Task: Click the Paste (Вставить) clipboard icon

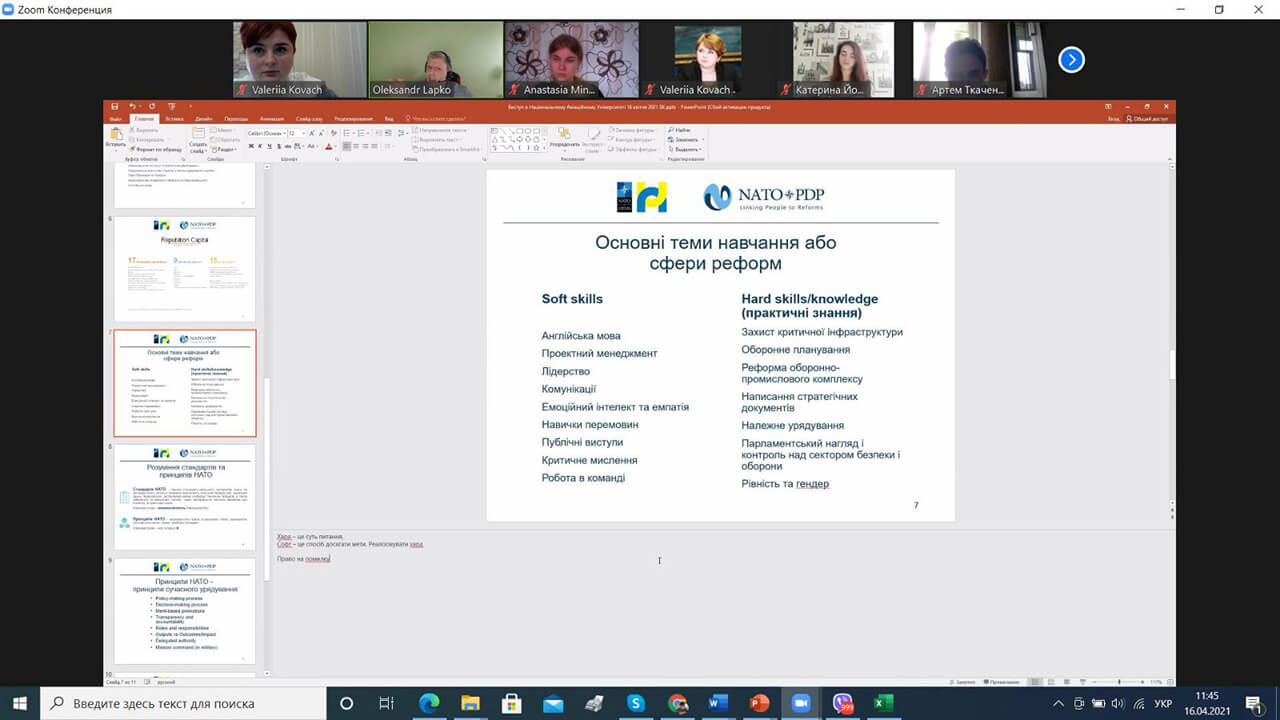Action: click(x=116, y=134)
